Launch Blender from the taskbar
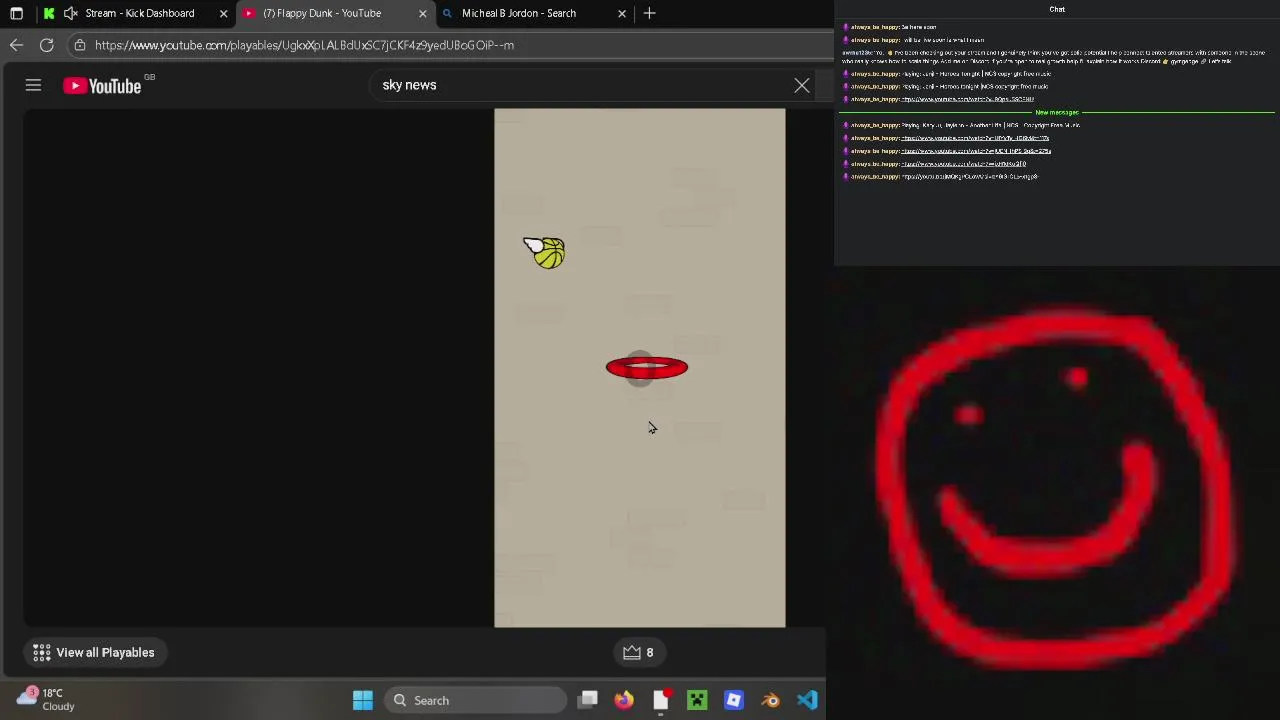This screenshot has height=720, width=1280. (770, 700)
